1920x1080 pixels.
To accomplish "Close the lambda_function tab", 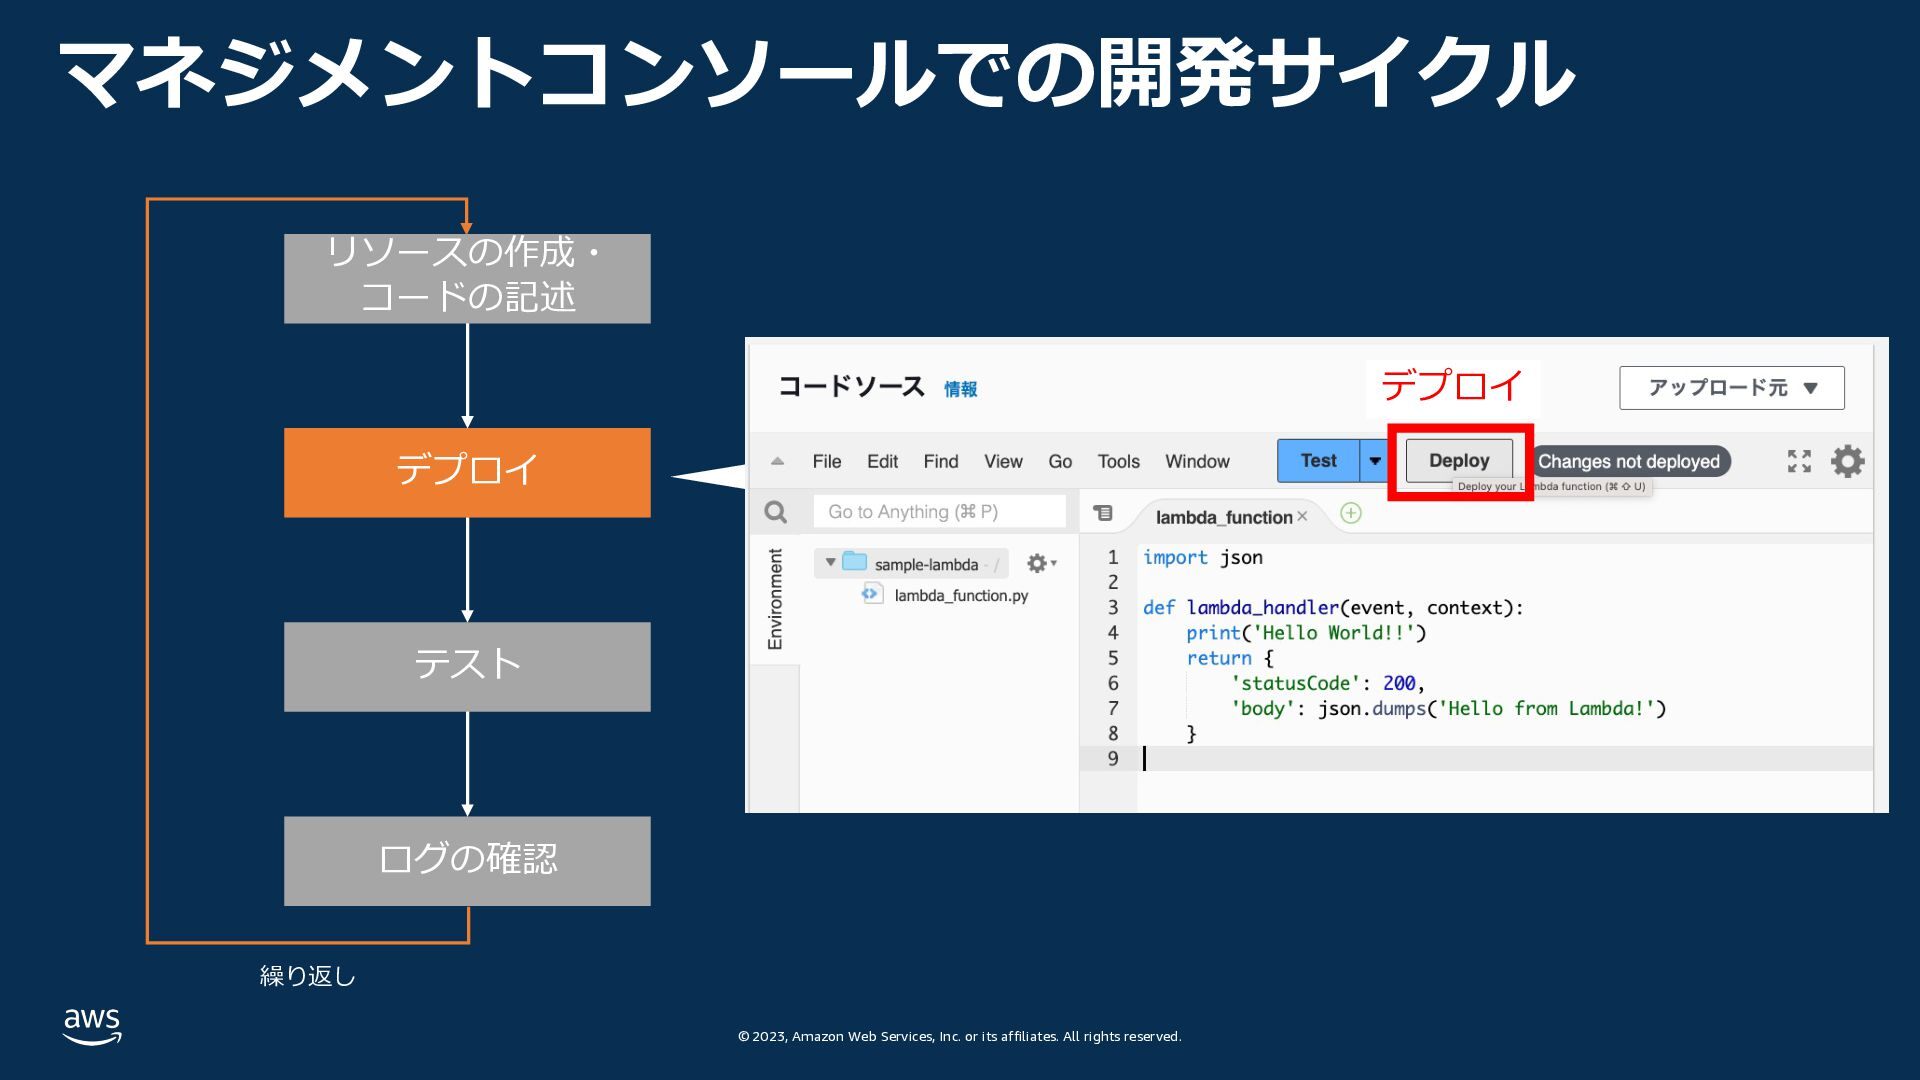I will pyautogui.click(x=1302, y=517).
